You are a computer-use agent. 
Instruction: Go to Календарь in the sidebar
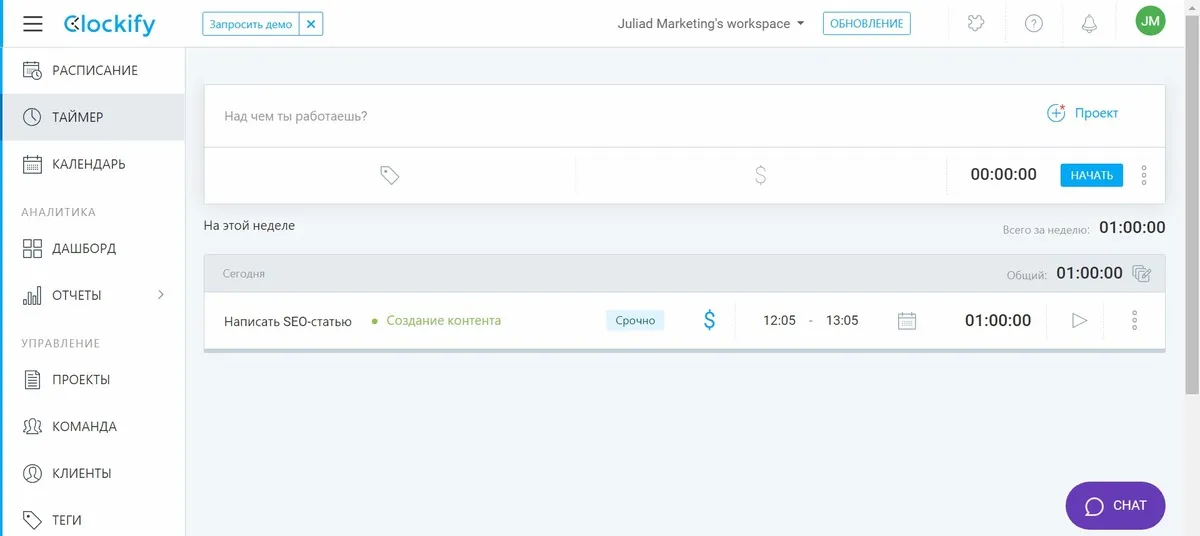(88, 164)
